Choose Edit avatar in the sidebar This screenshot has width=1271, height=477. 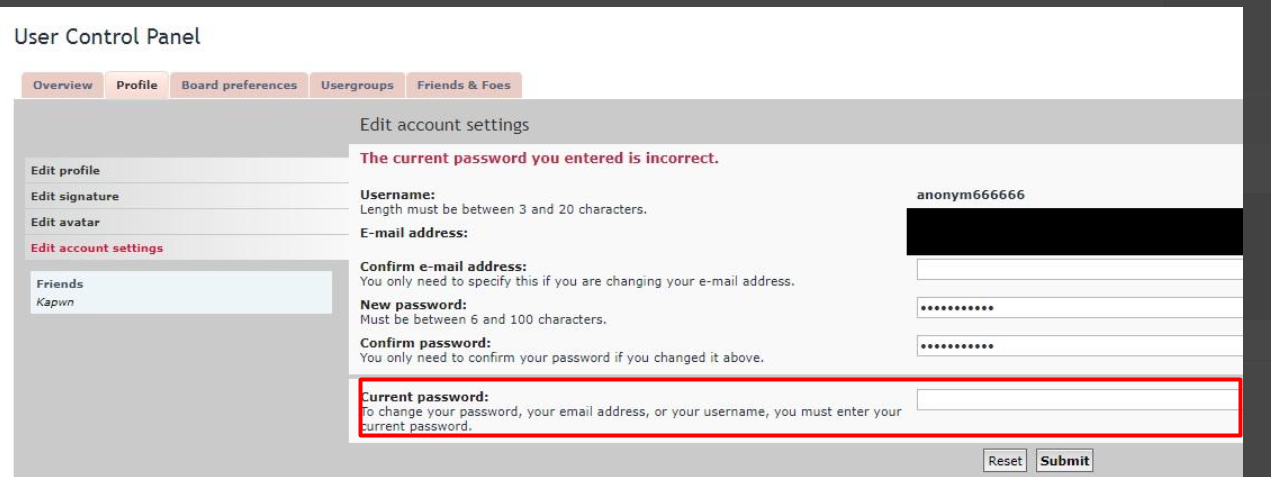(x=65, y=222)
